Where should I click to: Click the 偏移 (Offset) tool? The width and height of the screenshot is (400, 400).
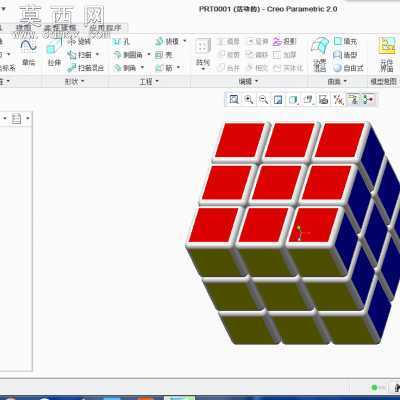pyautogui.click(x=257, y=55)
